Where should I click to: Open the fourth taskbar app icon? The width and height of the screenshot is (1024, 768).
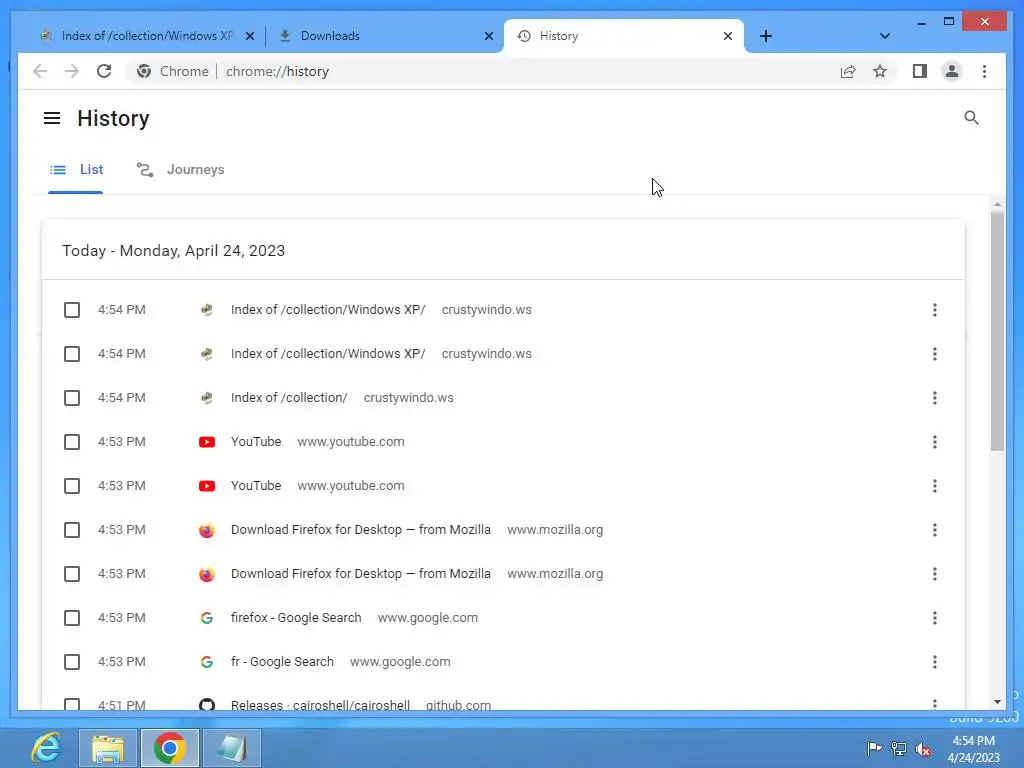pos(232,748)
